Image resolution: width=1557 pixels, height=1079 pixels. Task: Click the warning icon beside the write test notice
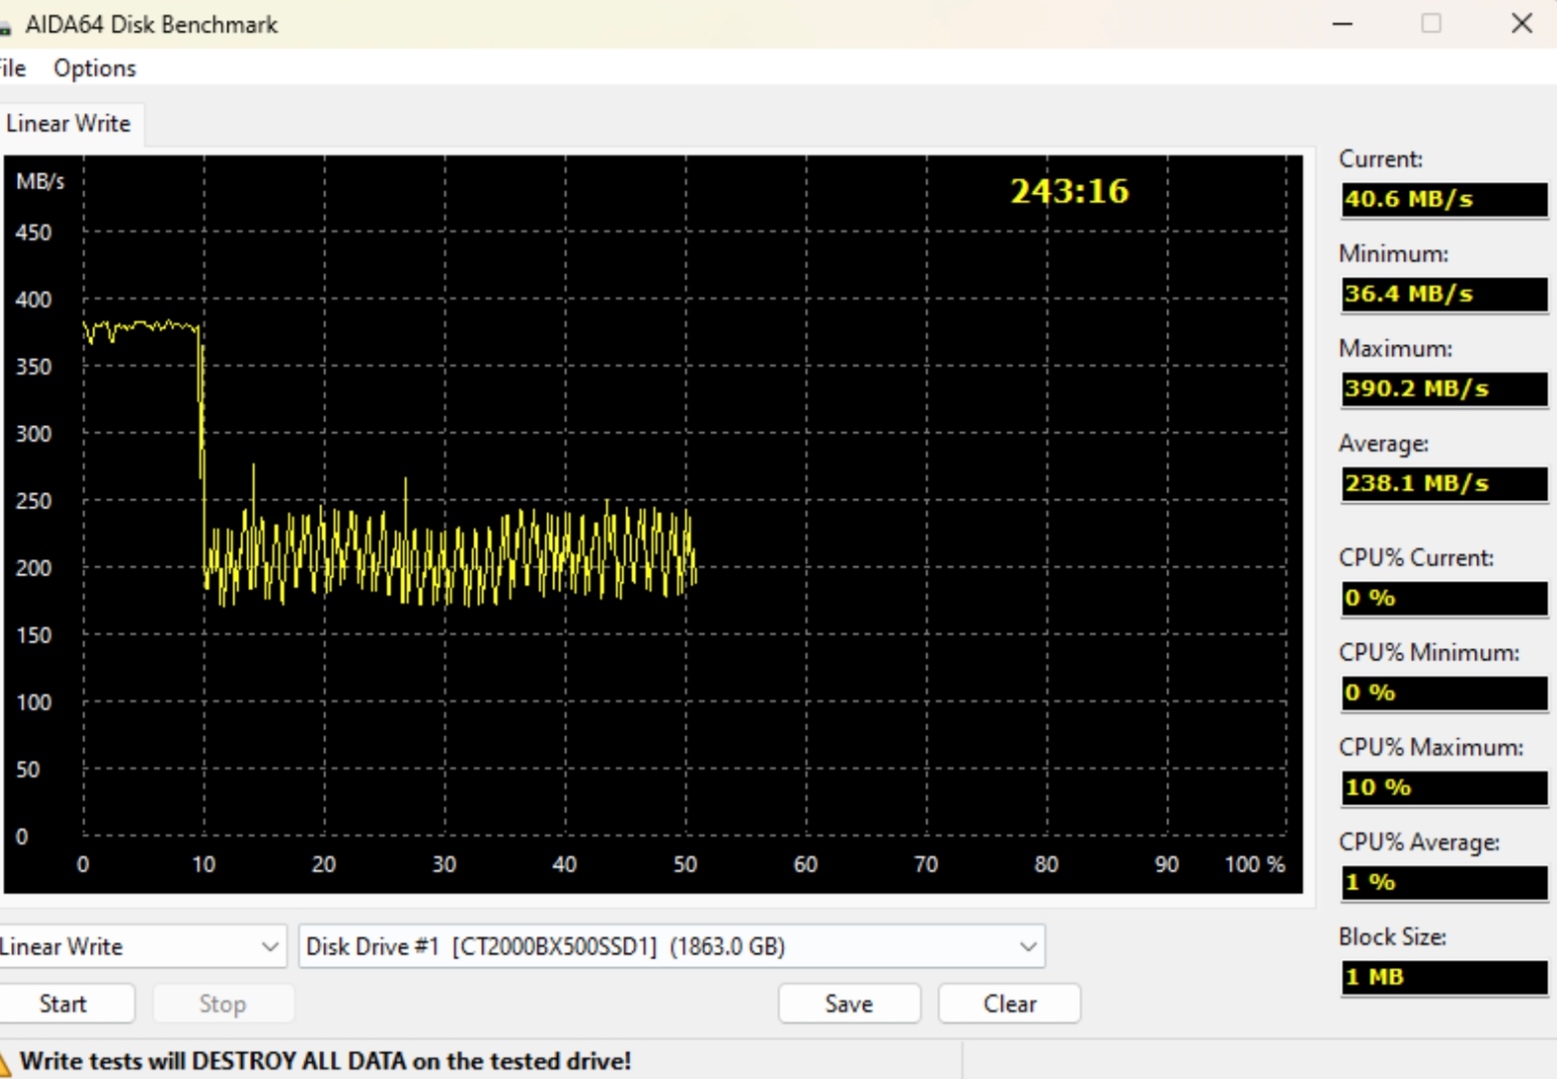(4, 1062)
